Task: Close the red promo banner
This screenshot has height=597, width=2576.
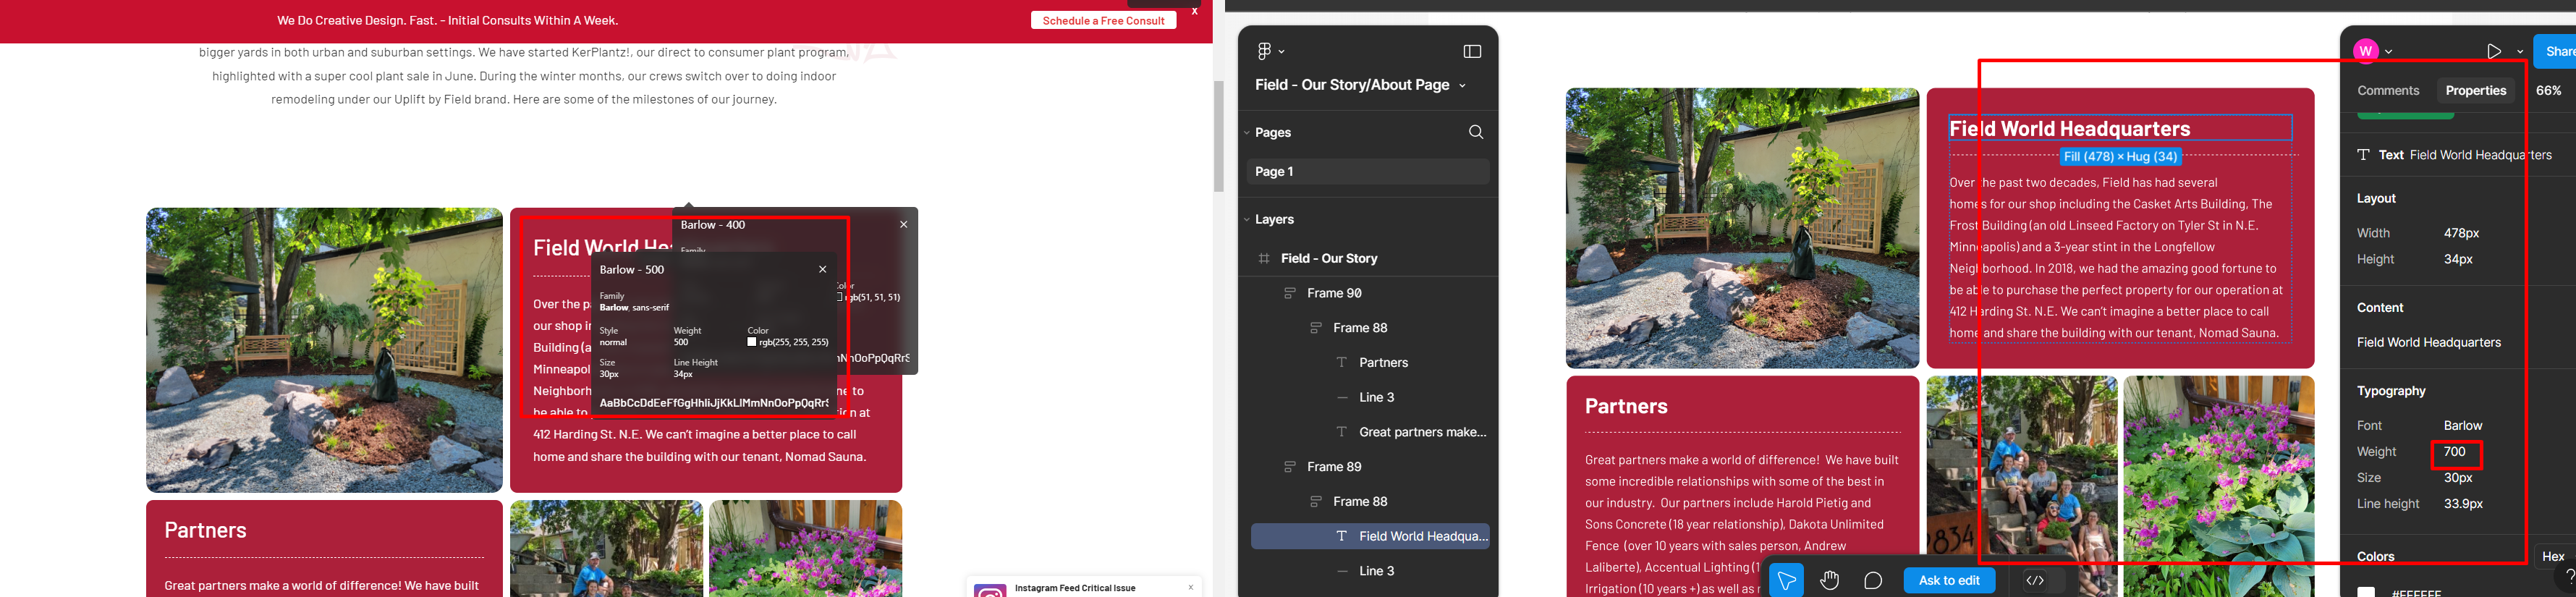Action: click(1194, 12)
